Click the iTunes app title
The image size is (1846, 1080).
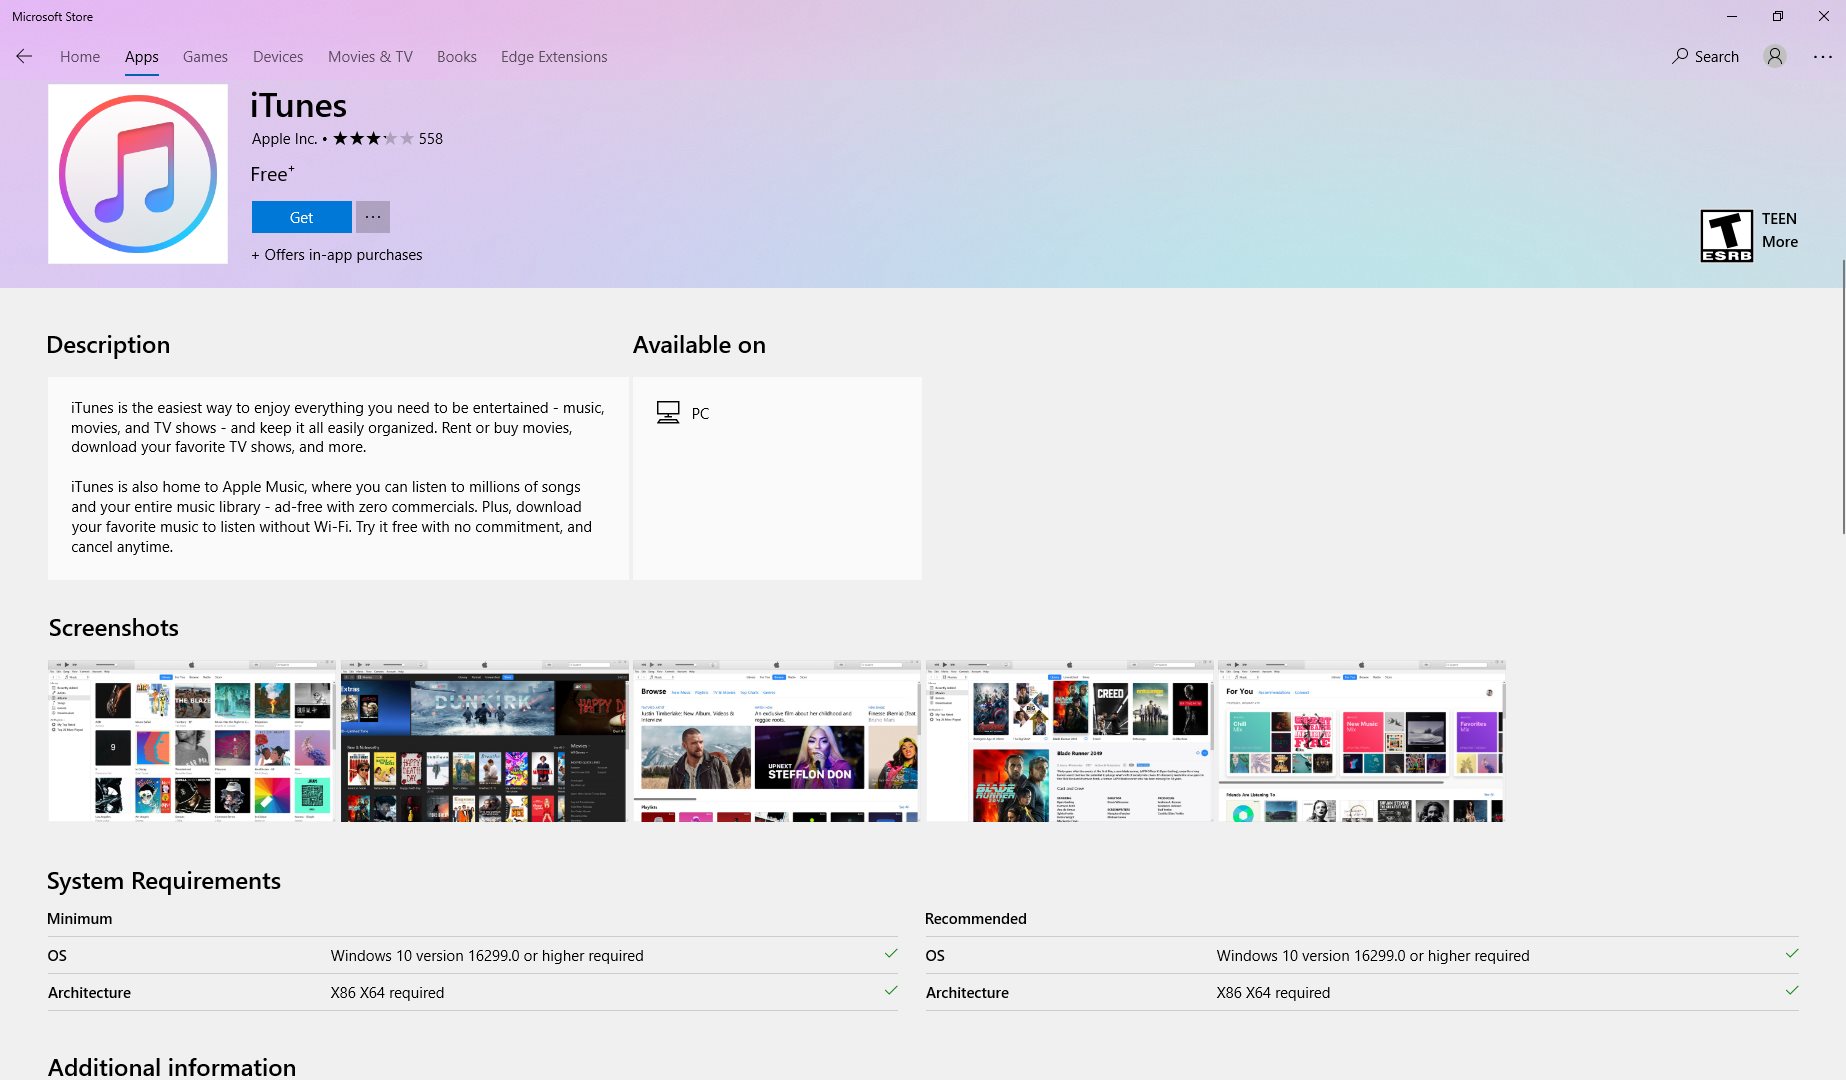(x=298, y=105)
